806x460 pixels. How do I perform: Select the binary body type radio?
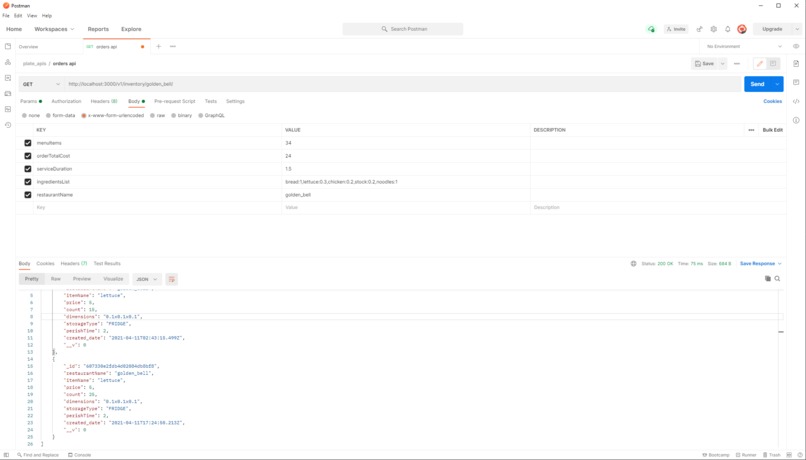[174, 116]
